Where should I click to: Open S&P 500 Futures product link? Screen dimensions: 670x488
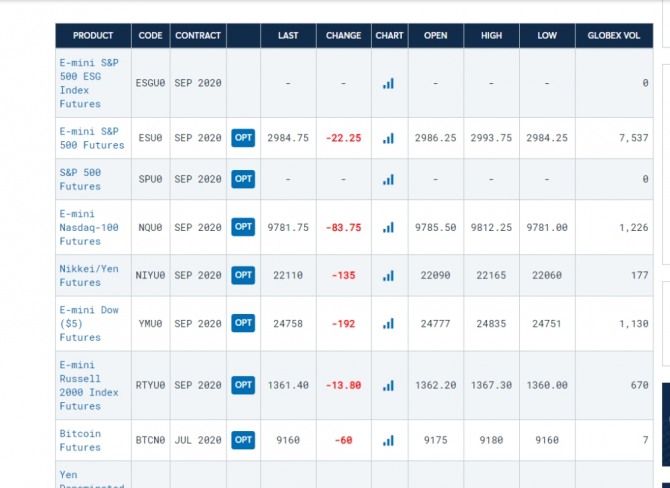tap(80, 179)
